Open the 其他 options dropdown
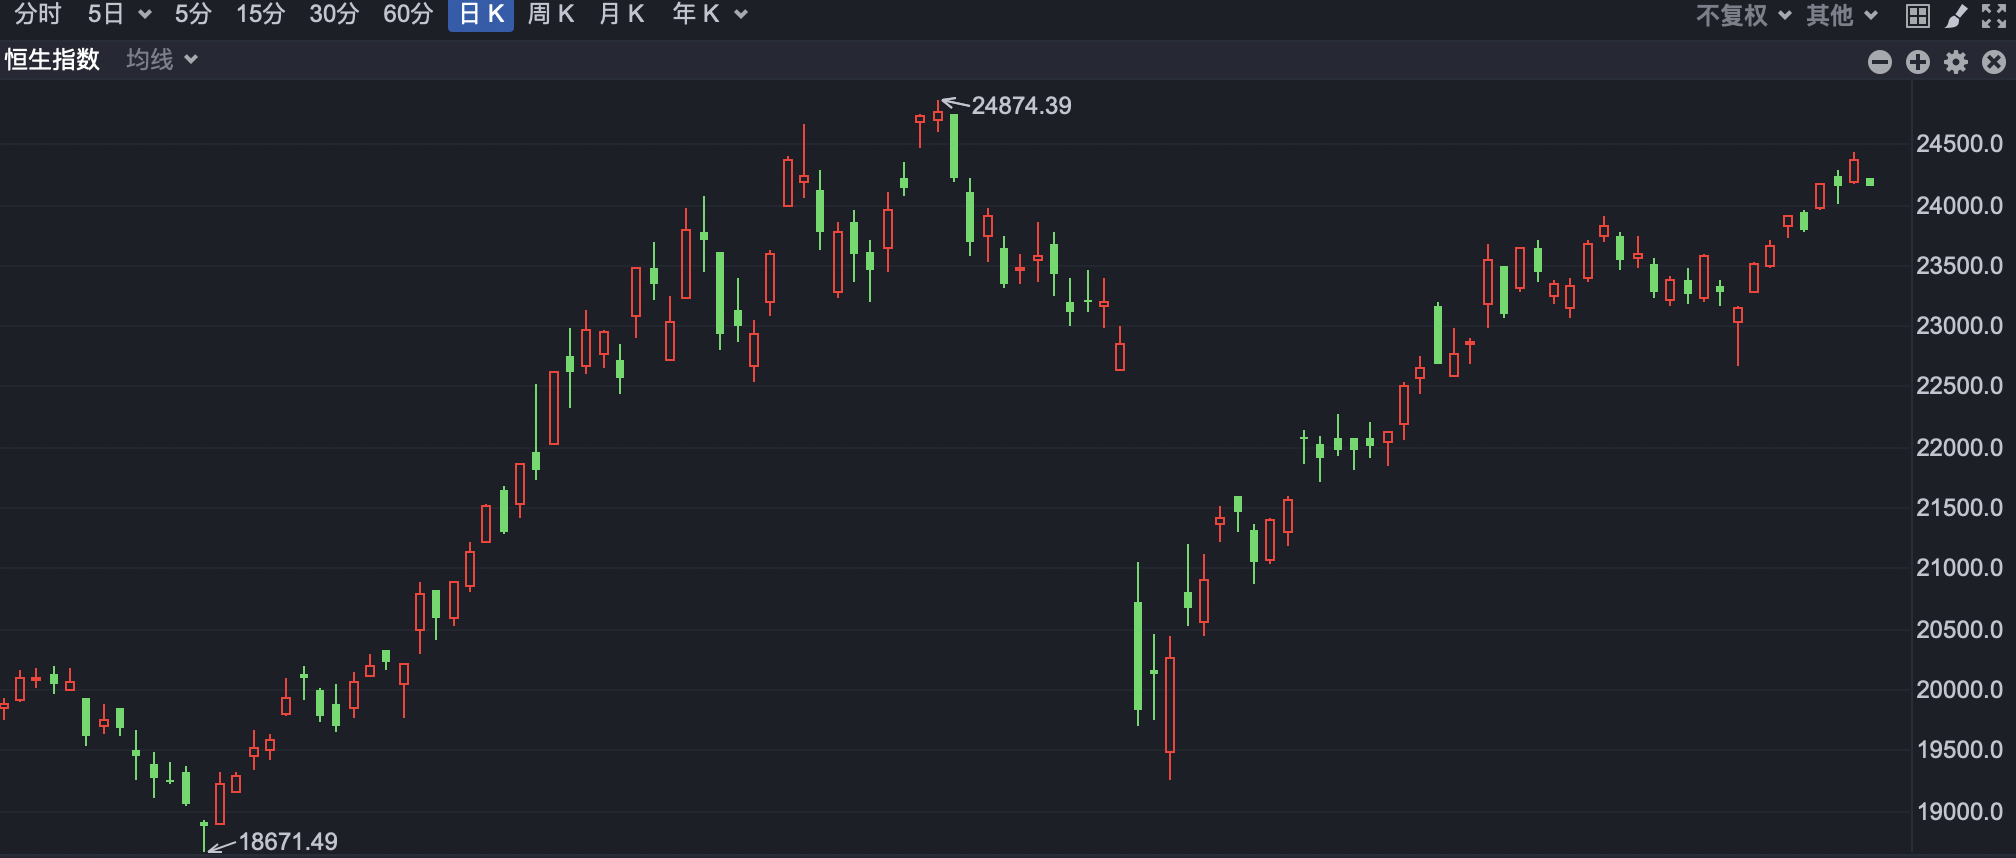2016x858 pixels. tap(1841, 15)
